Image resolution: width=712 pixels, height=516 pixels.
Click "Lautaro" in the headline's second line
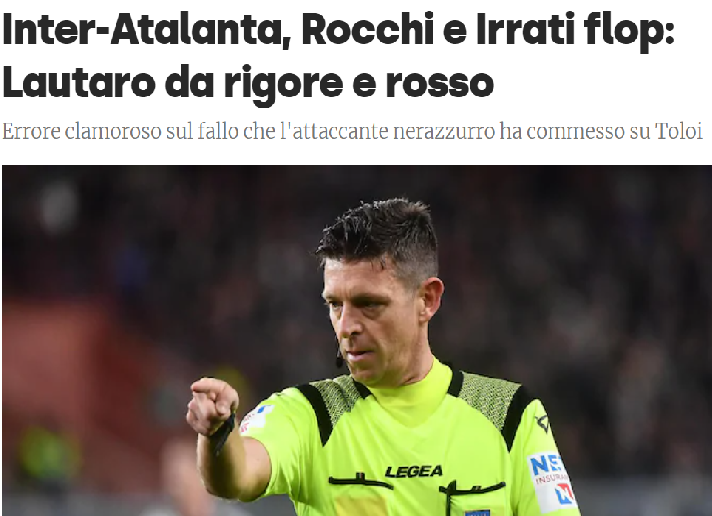click(79, 83)
